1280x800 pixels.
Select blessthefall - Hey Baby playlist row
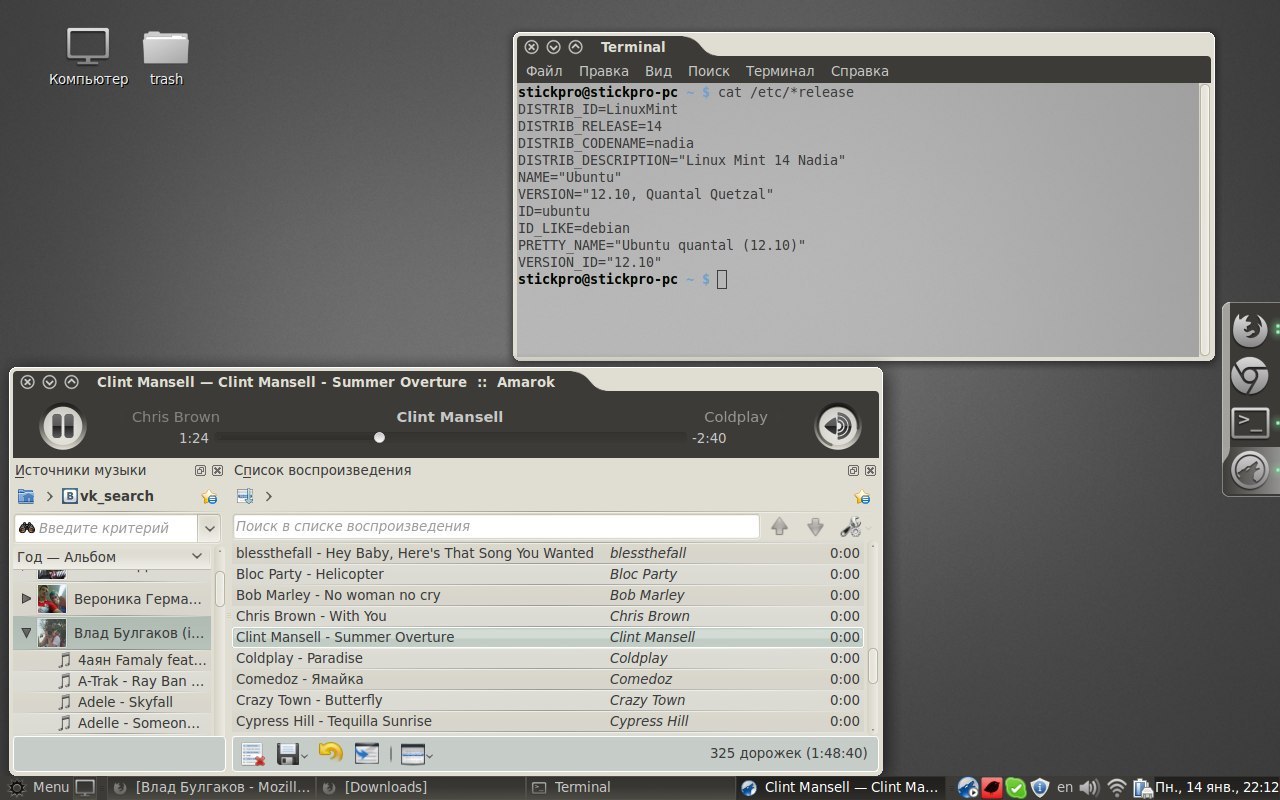(x=548, y=553)
